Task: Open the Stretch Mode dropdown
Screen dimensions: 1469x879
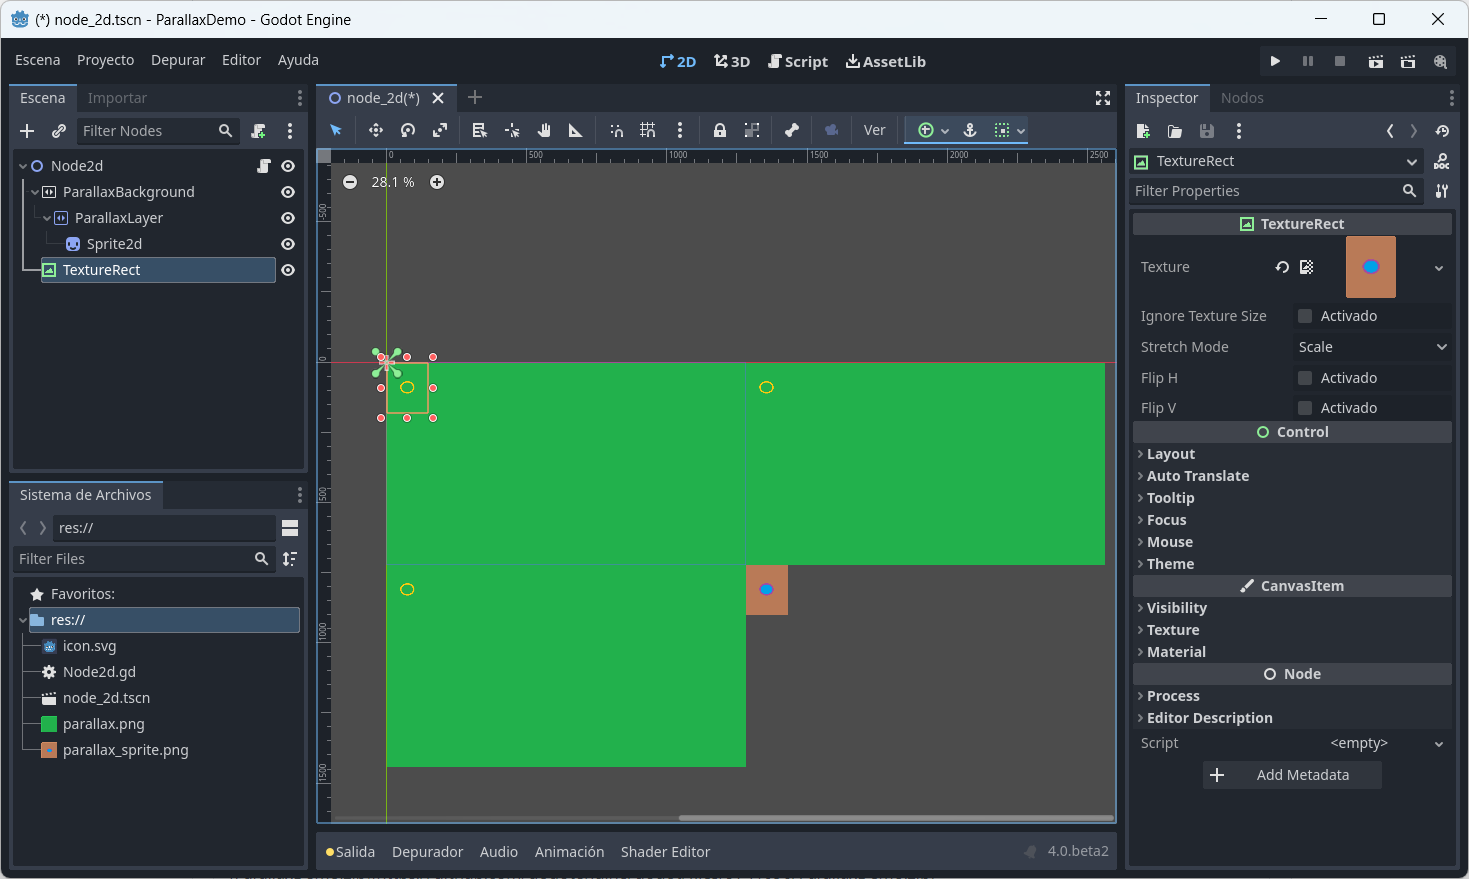Action: pos(1373,347)
